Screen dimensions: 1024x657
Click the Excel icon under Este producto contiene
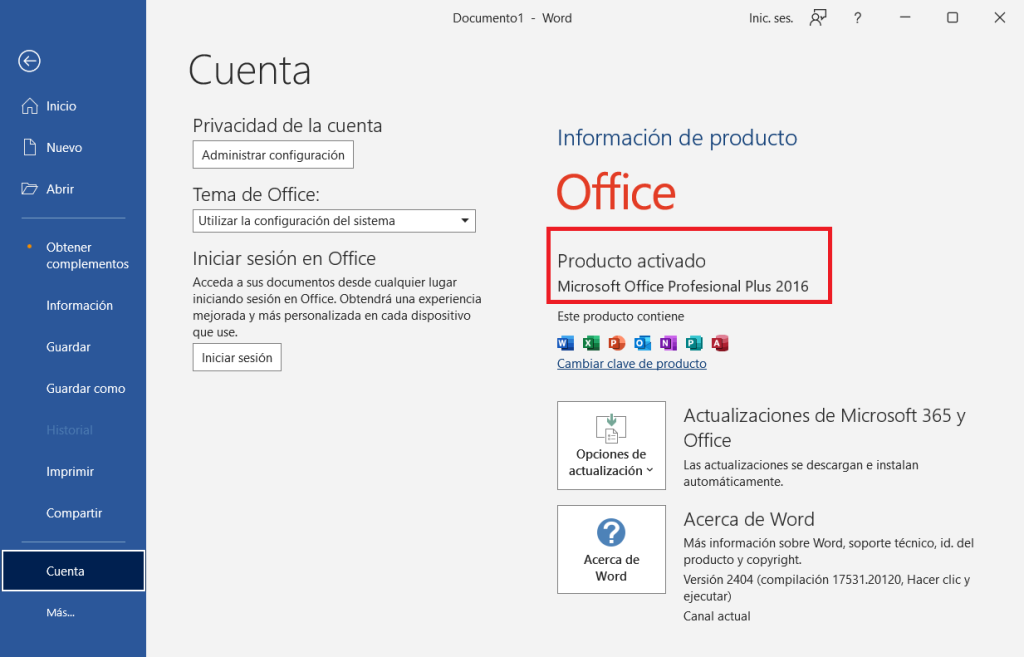pyautogui.click(x=591, y=343)
